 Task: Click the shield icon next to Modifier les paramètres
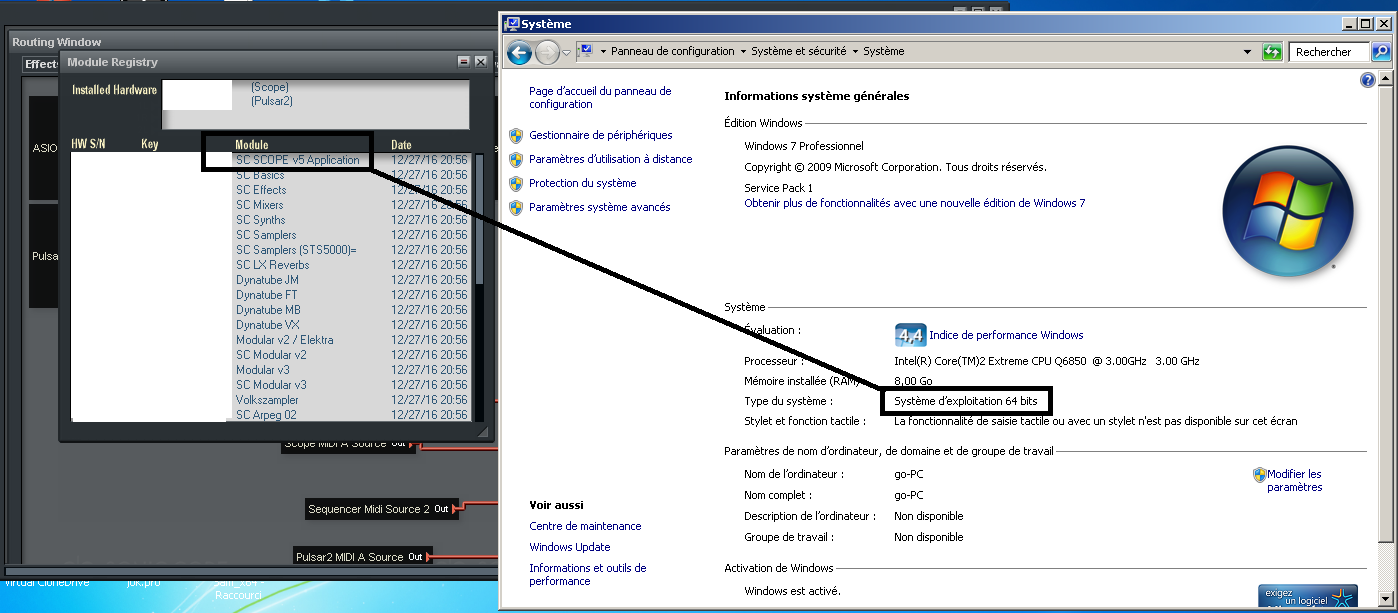pos(1260,475)
